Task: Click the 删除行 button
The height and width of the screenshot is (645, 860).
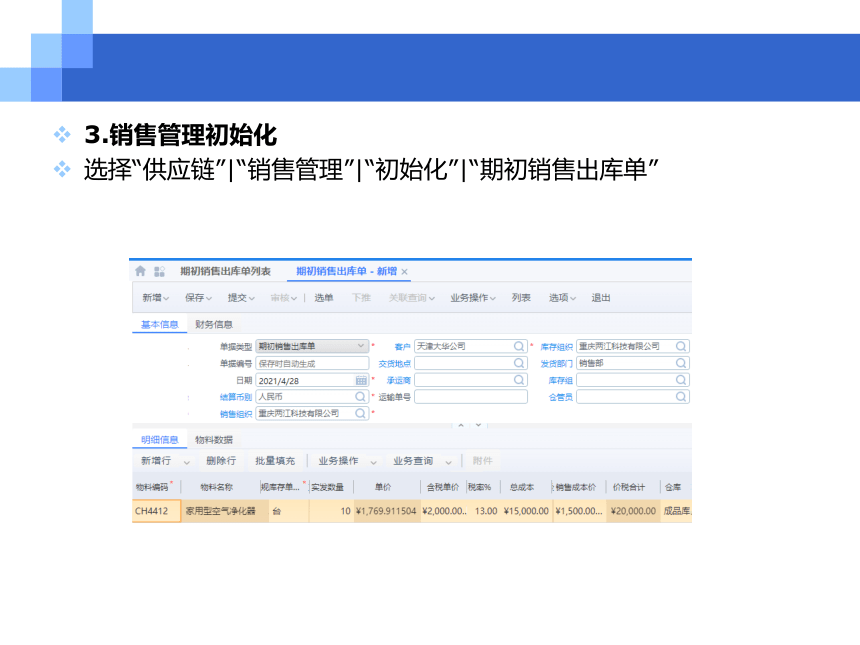Action: pyautogui.click(x=221, y=461)
